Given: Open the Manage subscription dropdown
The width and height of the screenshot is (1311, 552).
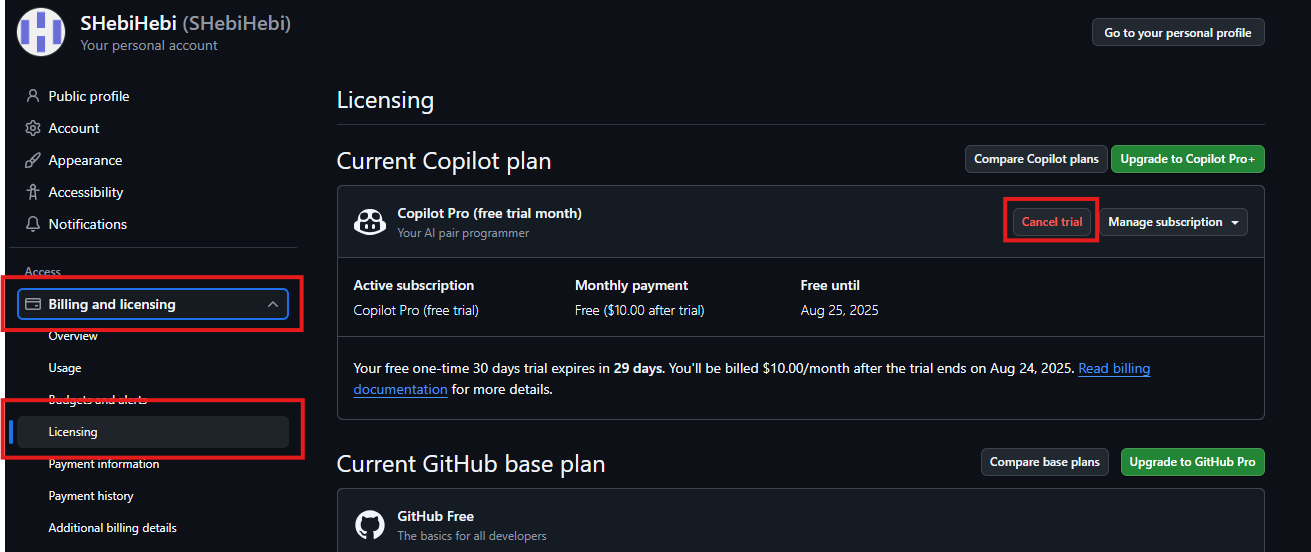Looking at the screenshot, I should [x=1173, y=222].
